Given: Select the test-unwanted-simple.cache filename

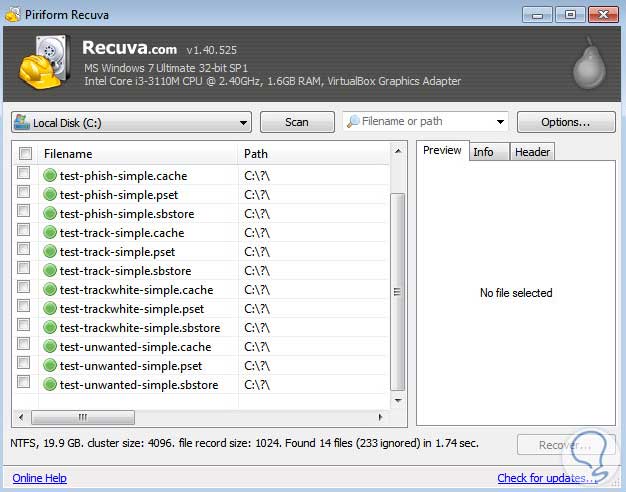Looking at the screenshot, I should tap(135, 347).
